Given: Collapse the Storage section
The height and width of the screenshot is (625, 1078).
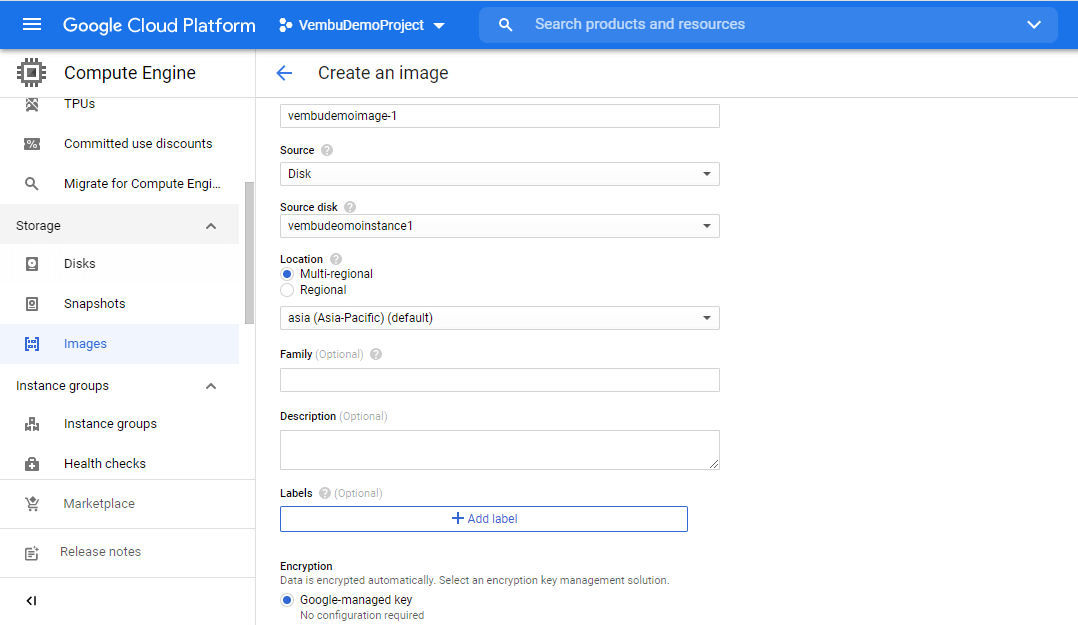Looking at the screenshot, I should (x=211, y=226).
